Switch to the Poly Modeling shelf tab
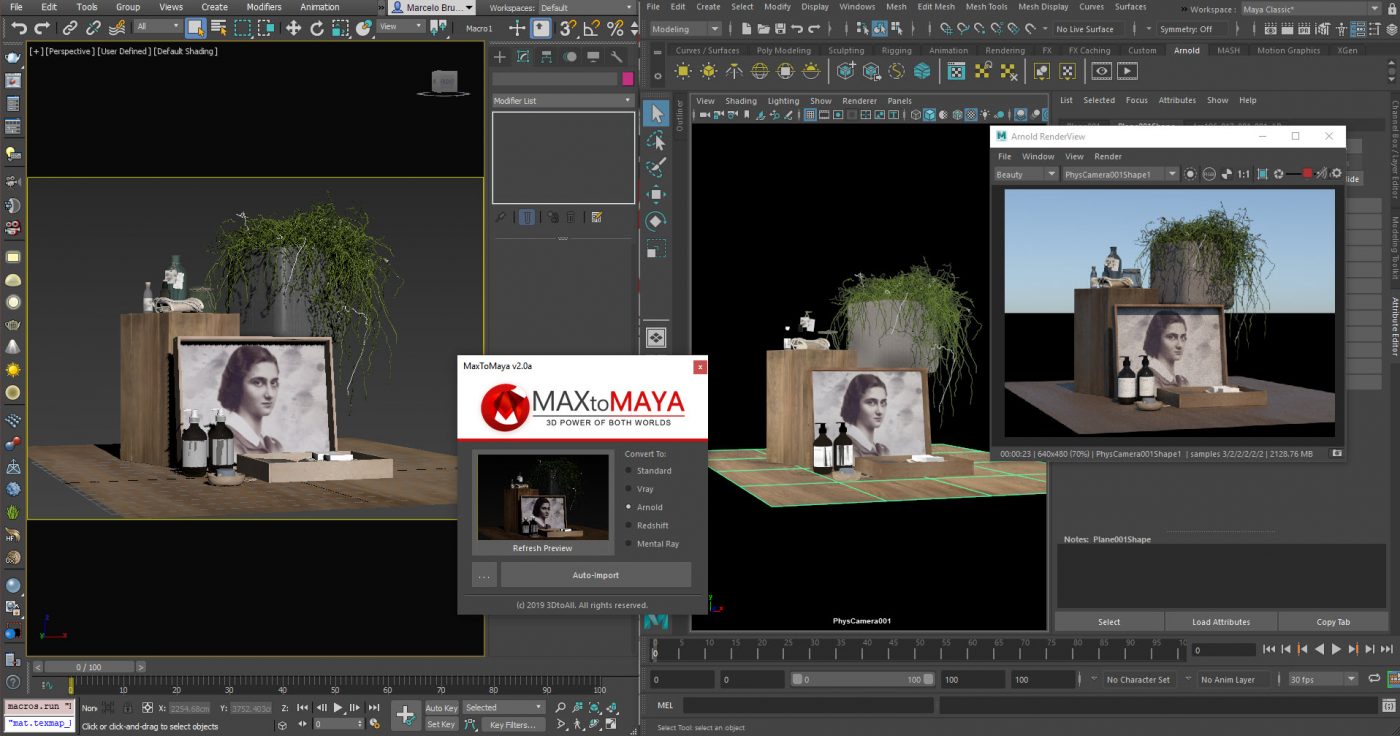 pyautogui.click(x=783, y=50)
